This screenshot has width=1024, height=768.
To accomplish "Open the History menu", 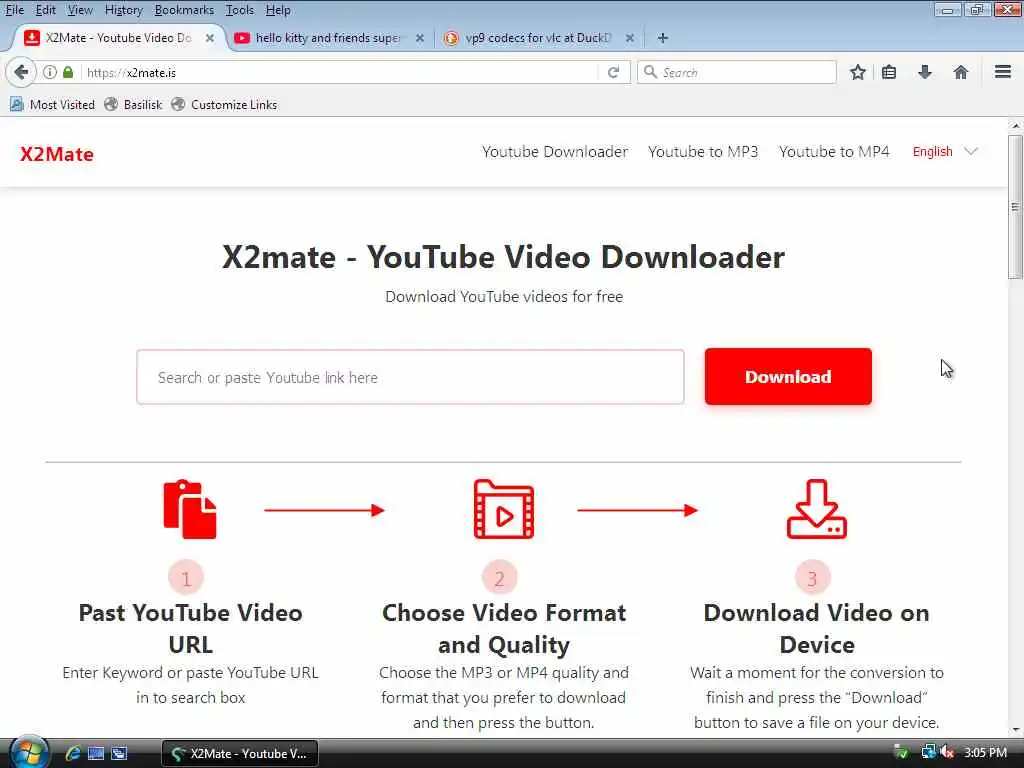I will click(x=123, y=10).
